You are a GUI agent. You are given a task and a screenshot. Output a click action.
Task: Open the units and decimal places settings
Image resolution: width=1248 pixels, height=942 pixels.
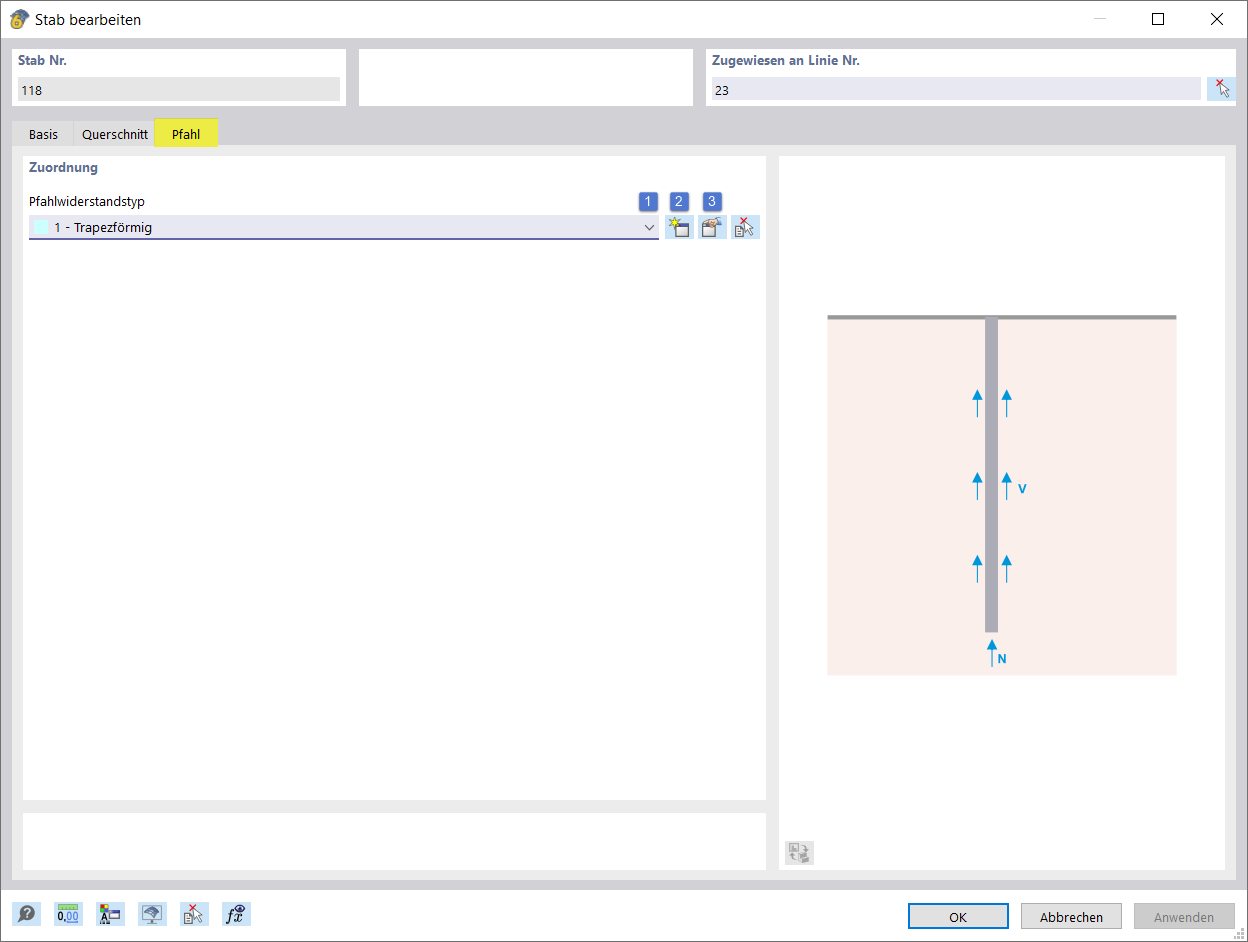point(66,914)
